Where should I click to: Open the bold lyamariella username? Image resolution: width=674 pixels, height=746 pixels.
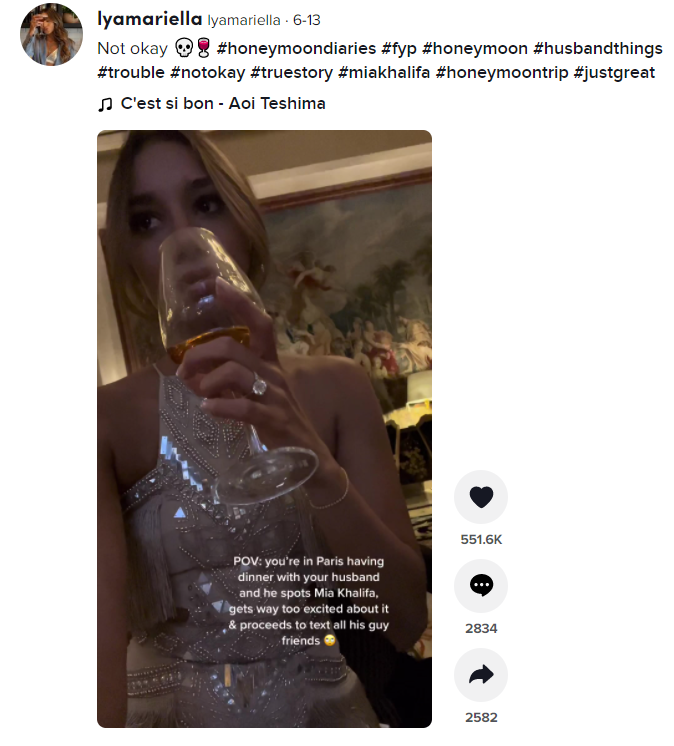pyautogui.click(x=150, y=19)
